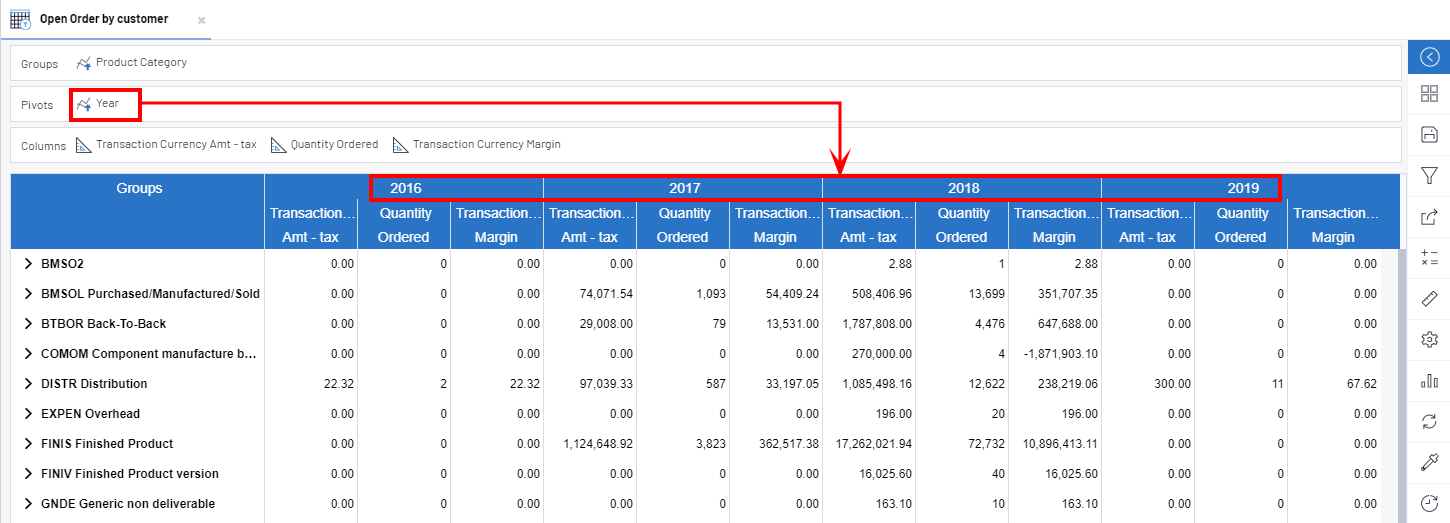Click the ruler measure icon
Image resolution: width=1450 pixels, height=523 pixels.
click(1429, 298)
